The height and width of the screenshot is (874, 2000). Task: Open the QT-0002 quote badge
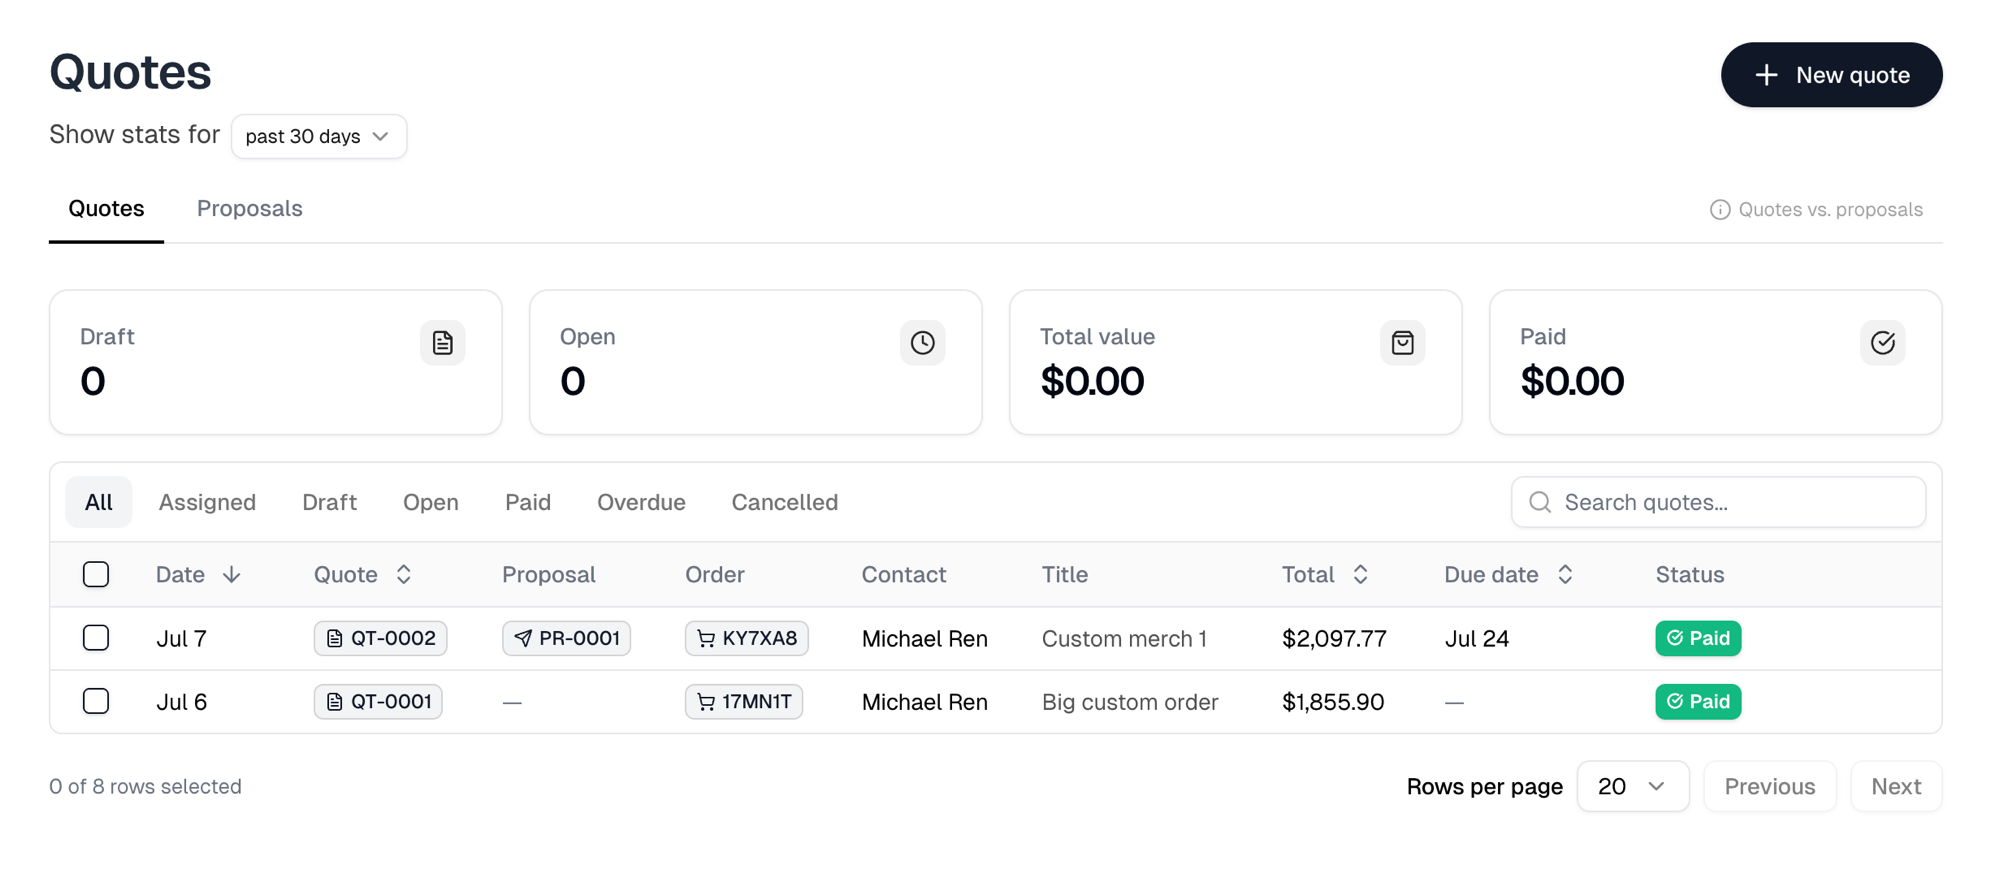[x=381, y=638]
